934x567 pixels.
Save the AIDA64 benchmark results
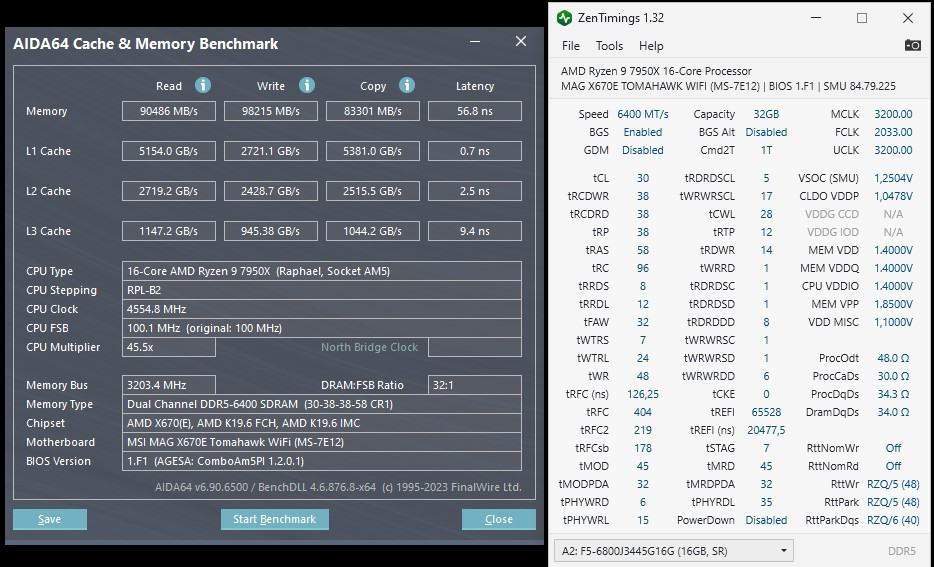(x=50, y=519)
